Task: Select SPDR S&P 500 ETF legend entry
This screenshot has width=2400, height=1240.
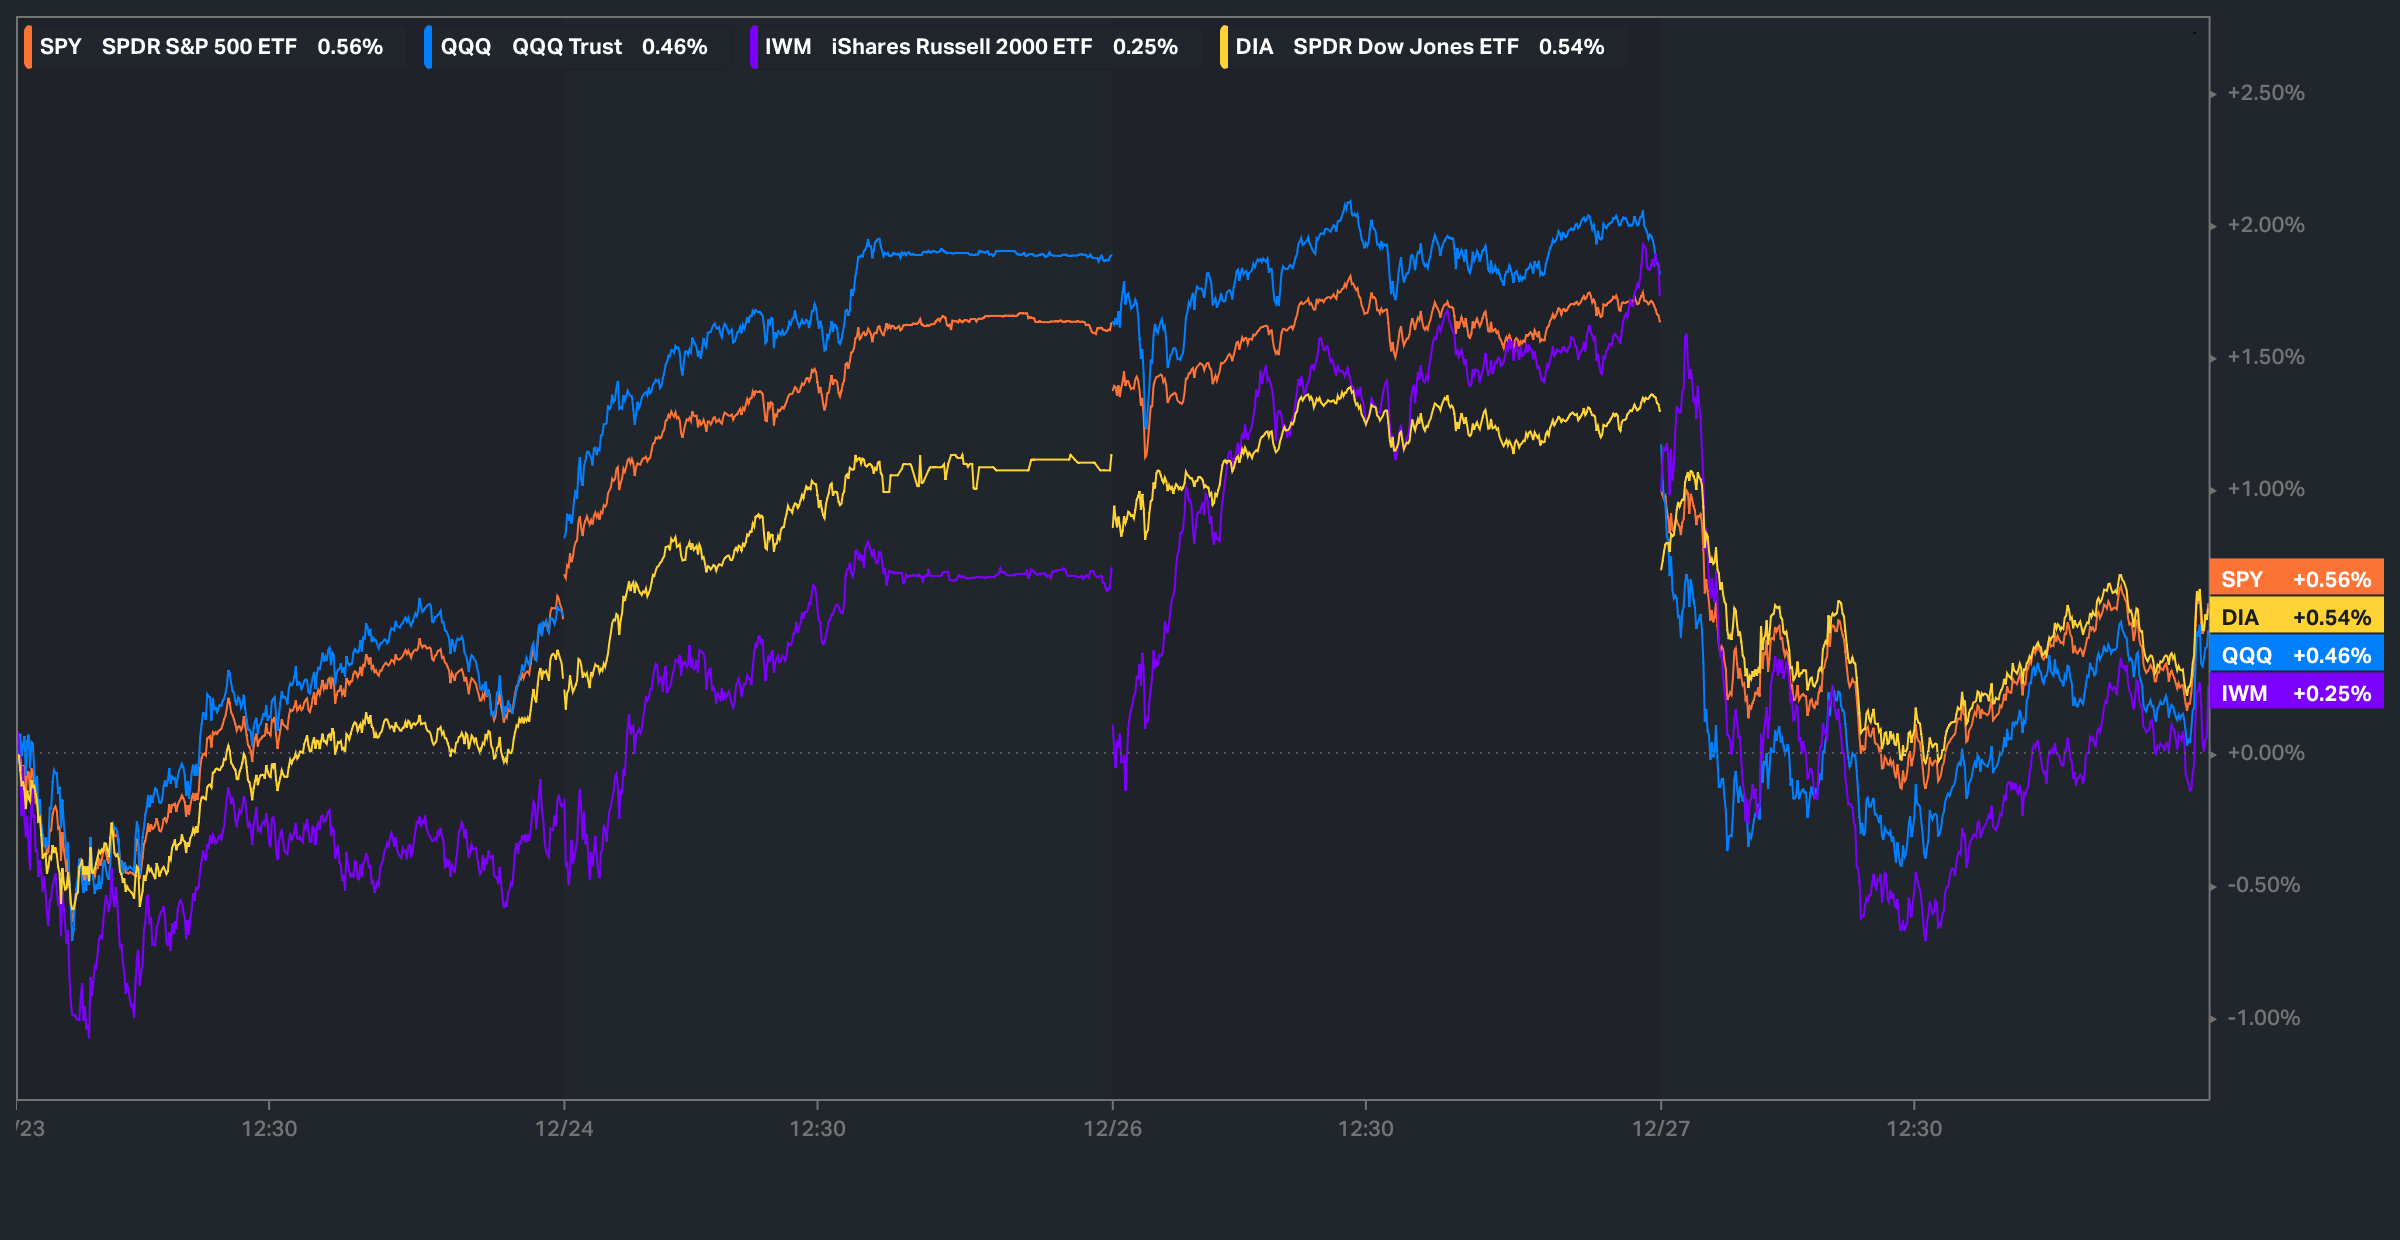Action: 199,47
